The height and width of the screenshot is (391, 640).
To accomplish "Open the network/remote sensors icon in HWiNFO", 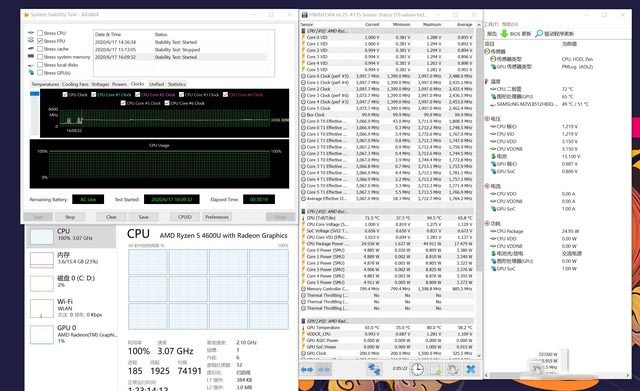I will (x=374, y=369).
